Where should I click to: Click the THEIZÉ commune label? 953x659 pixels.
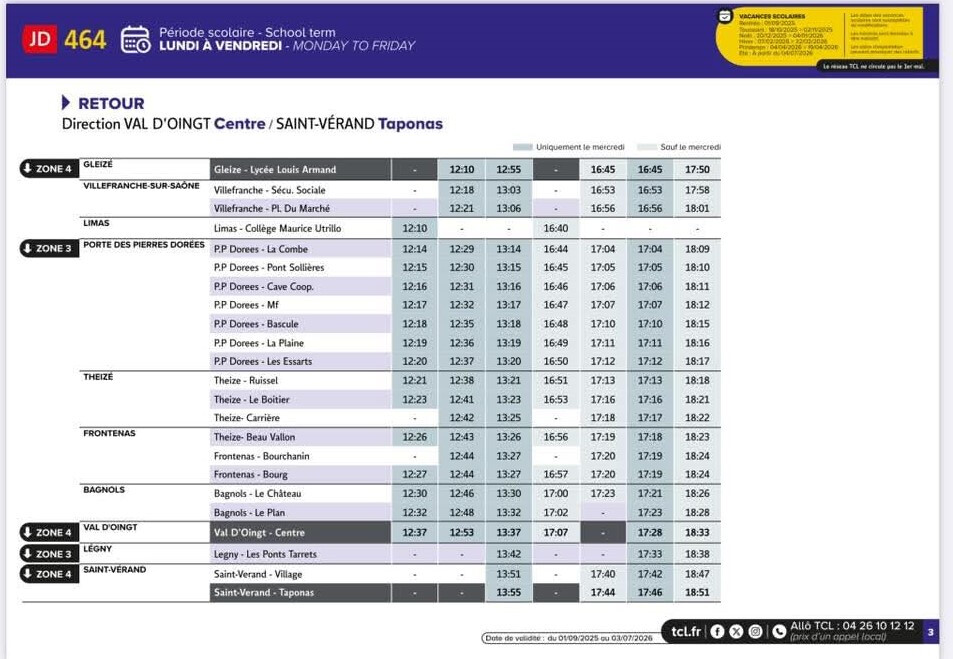coord(98,377)
